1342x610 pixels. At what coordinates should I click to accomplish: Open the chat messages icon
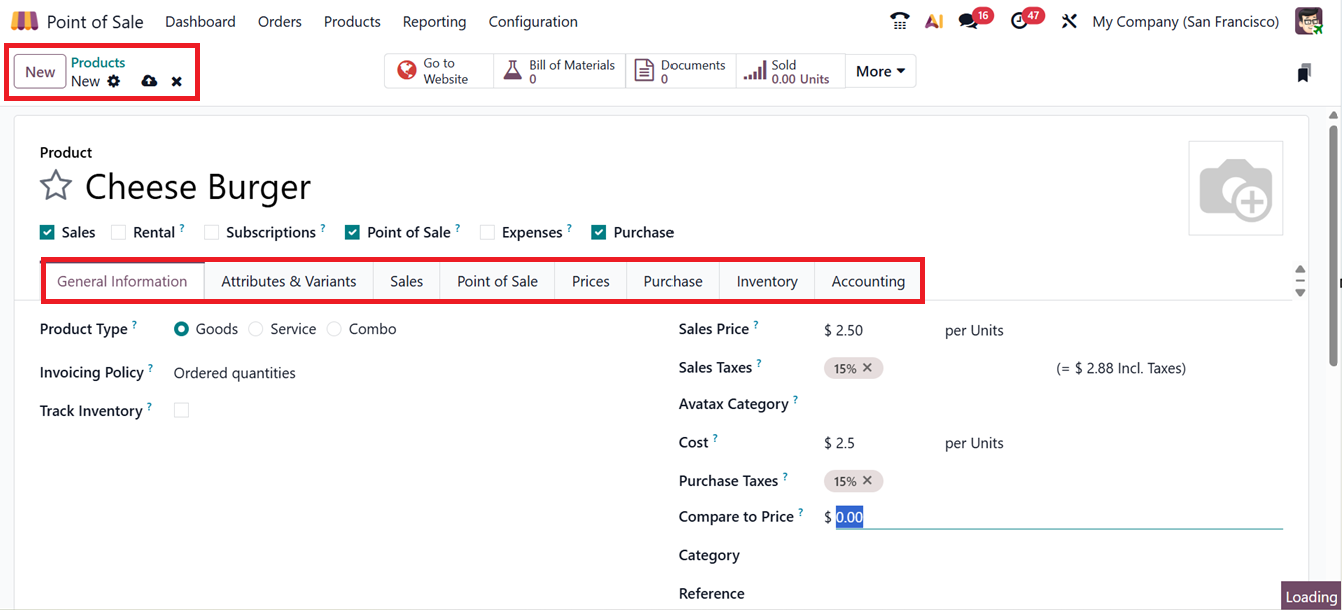(967, 21)
